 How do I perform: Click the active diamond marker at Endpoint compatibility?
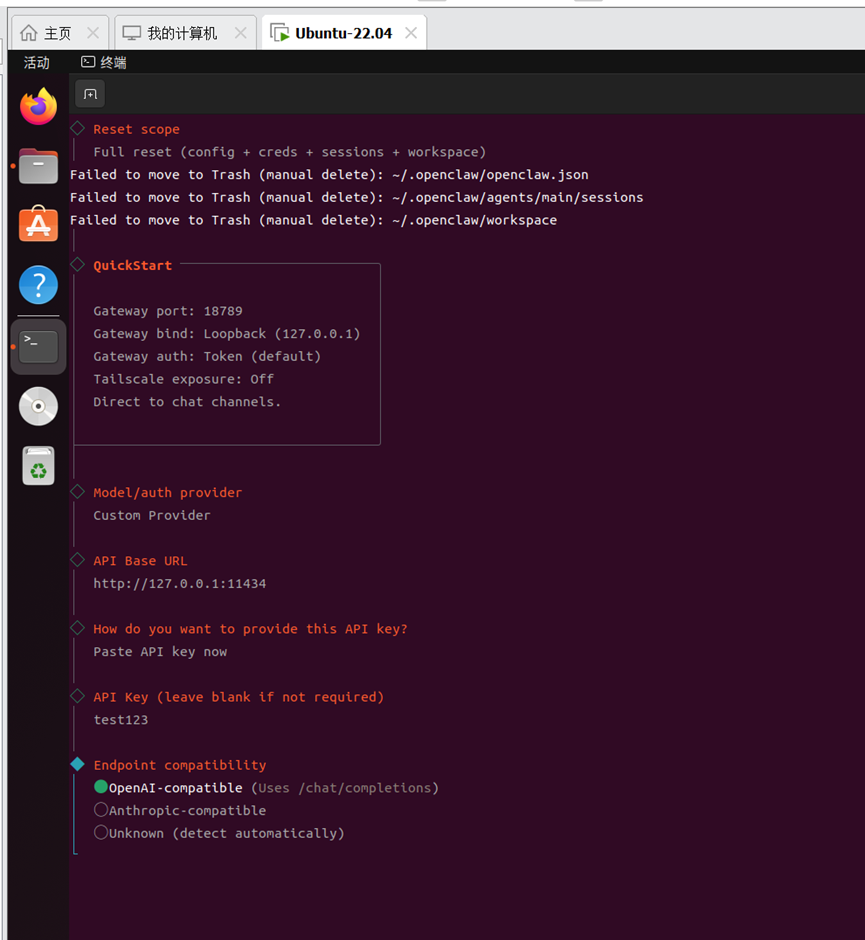coord(77,764)
